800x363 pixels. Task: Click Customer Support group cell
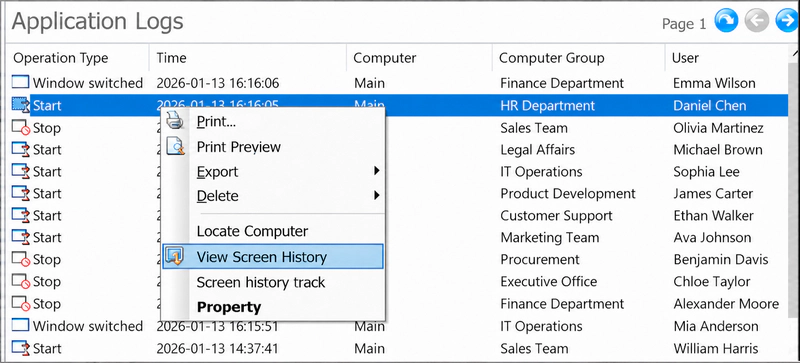(557, 215)
